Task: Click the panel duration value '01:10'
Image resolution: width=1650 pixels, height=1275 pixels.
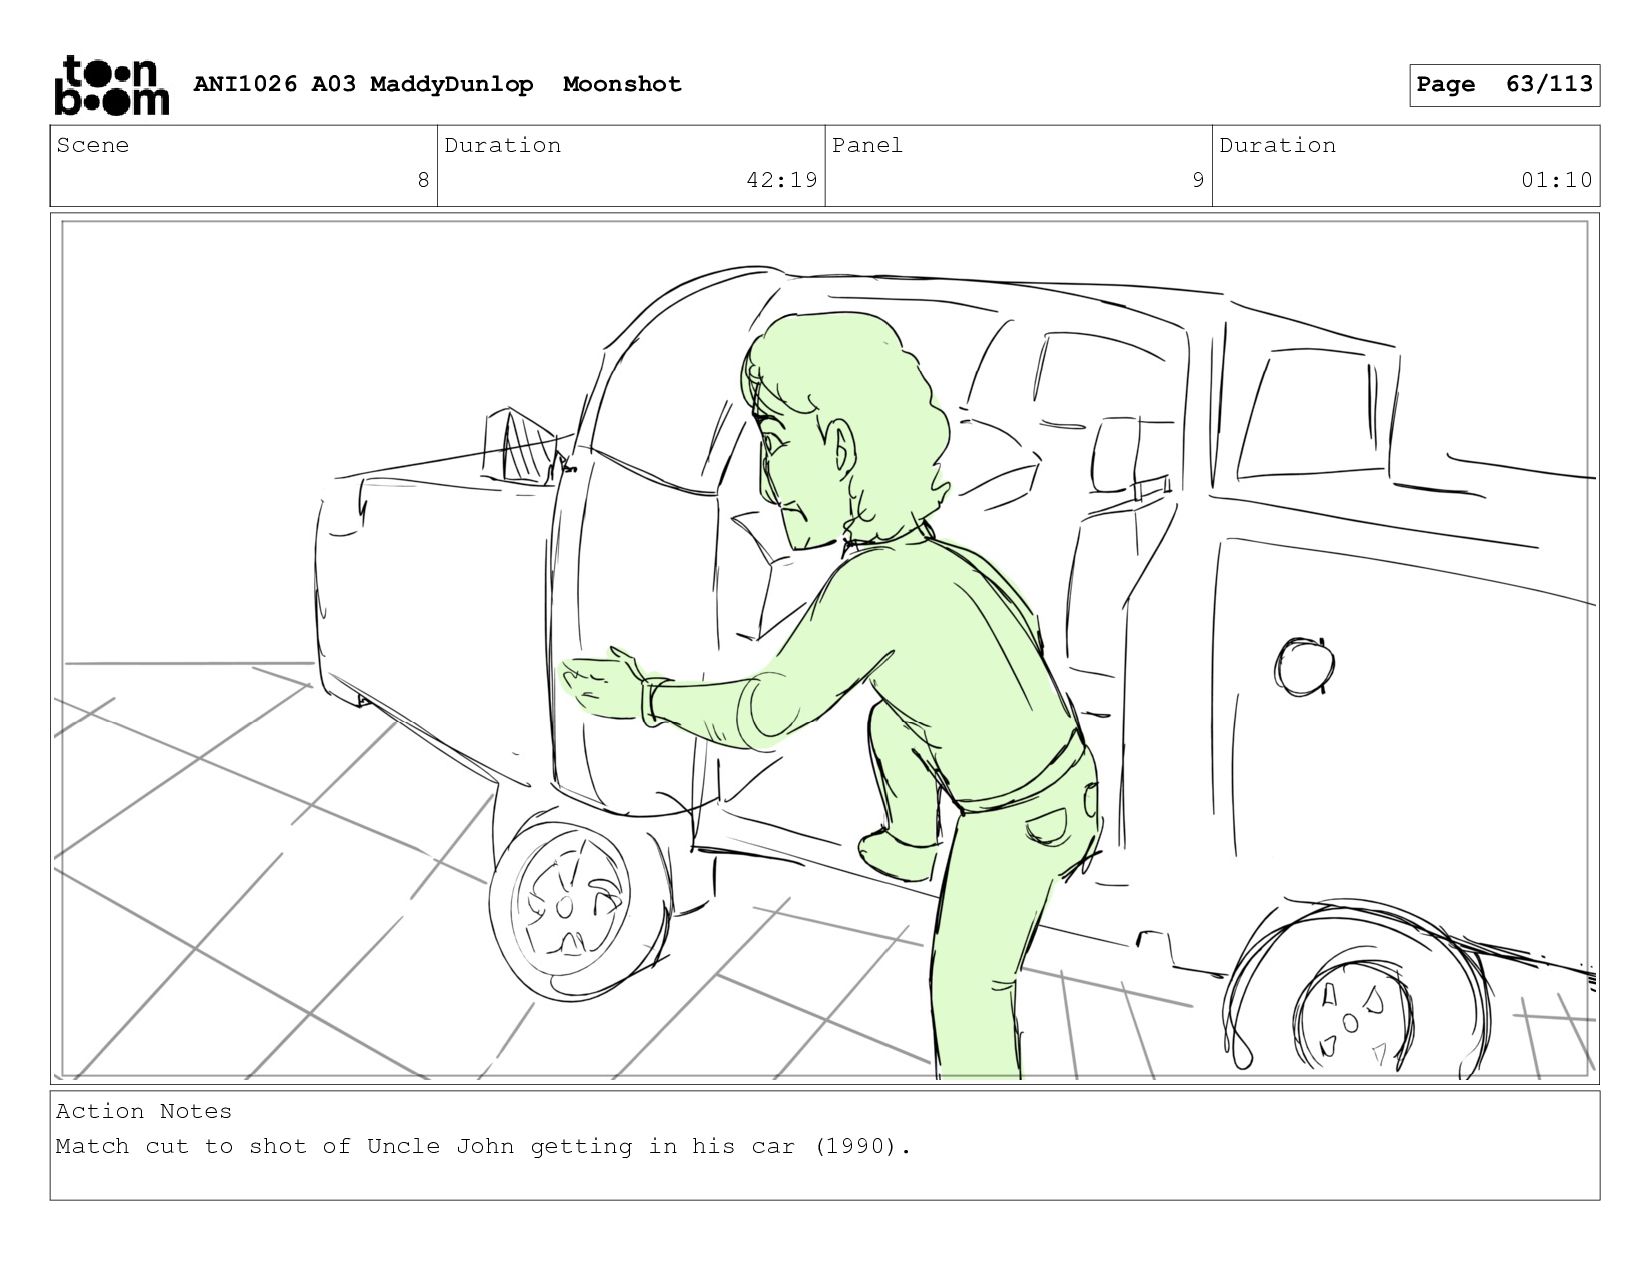Action: [1557, 180]
